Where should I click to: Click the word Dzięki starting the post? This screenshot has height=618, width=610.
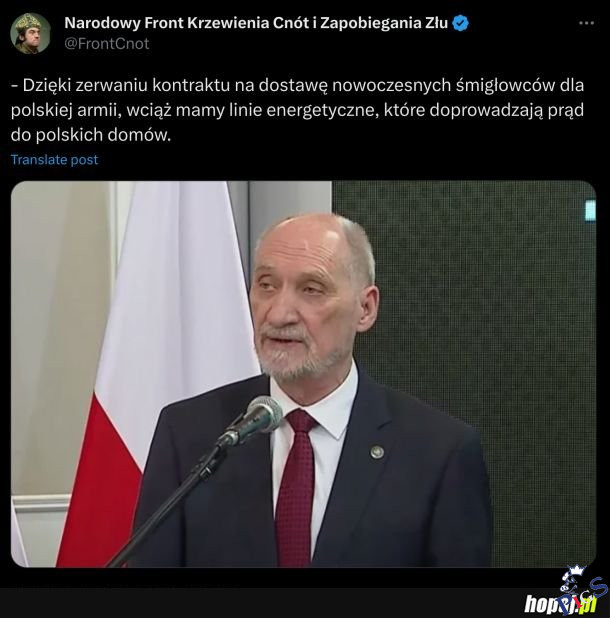[x=46, y=86]
